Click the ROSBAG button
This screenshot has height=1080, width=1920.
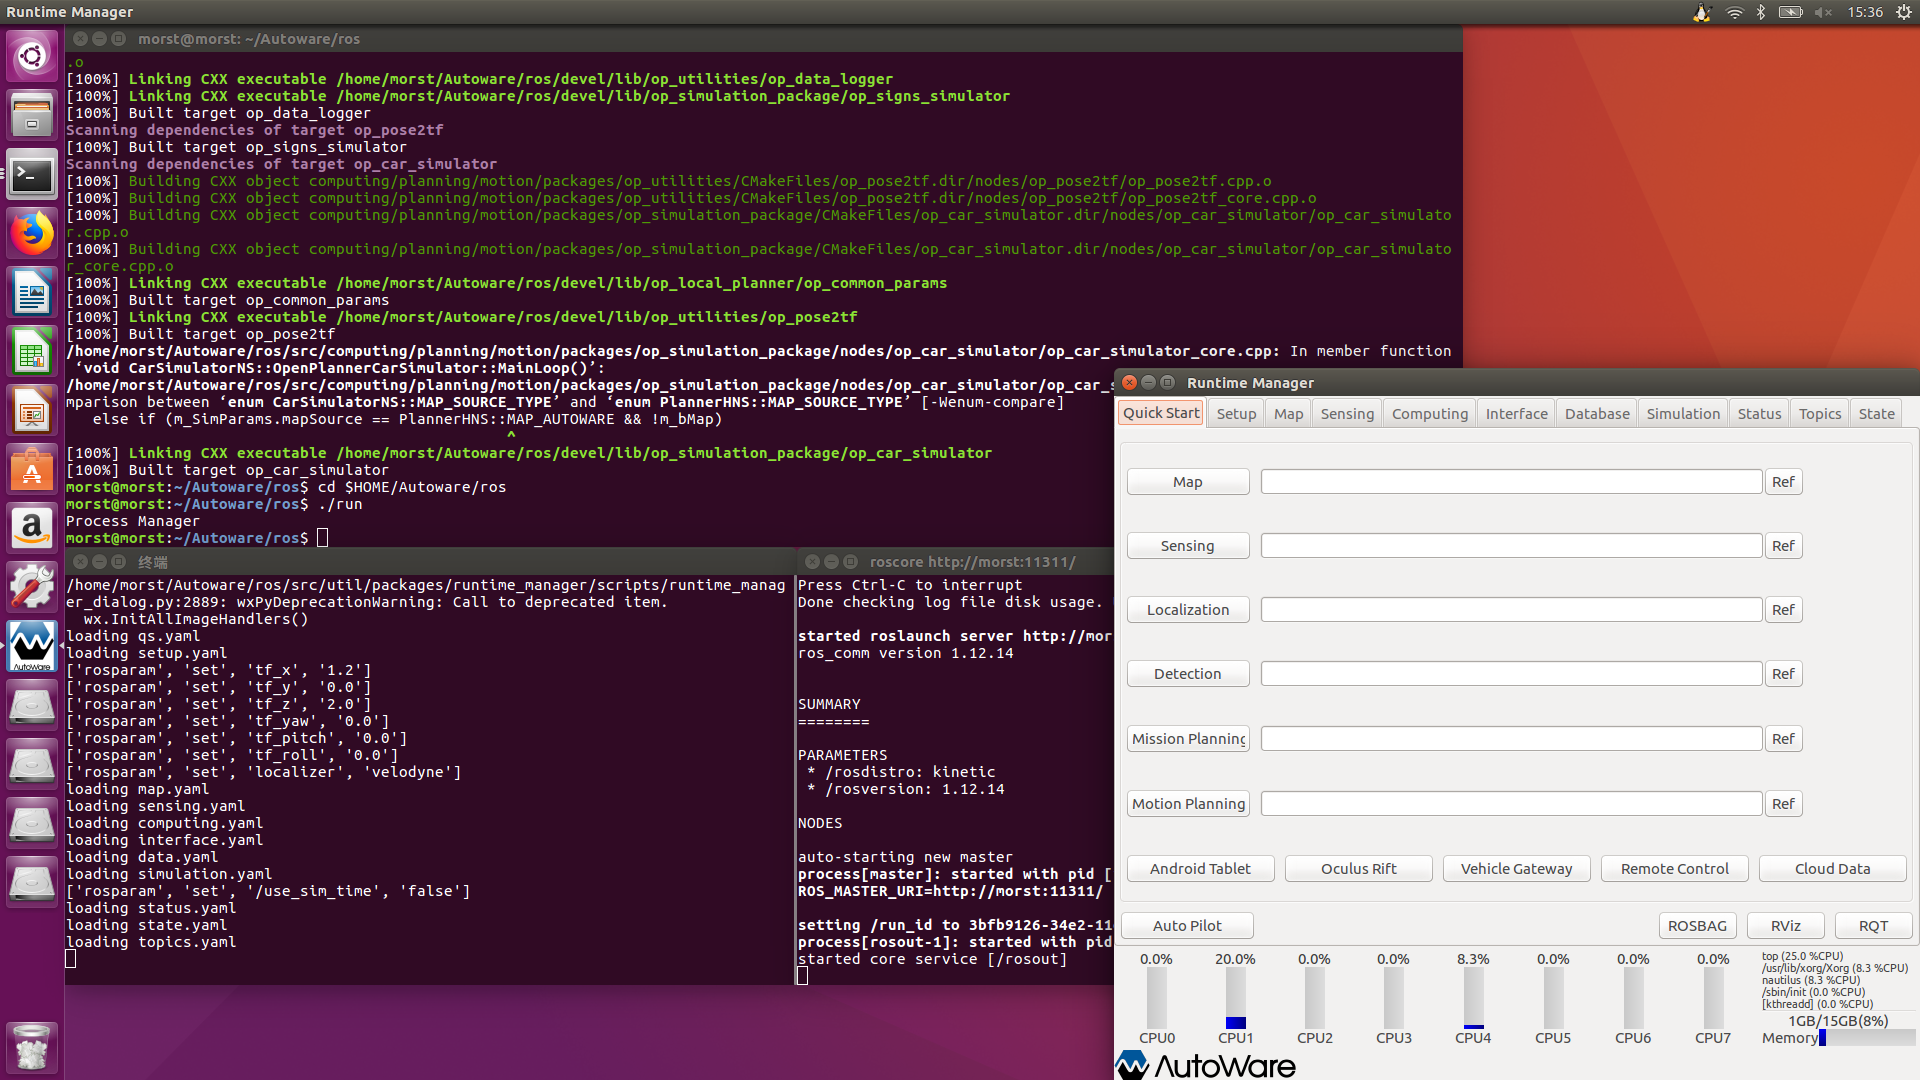(1696, 926)
